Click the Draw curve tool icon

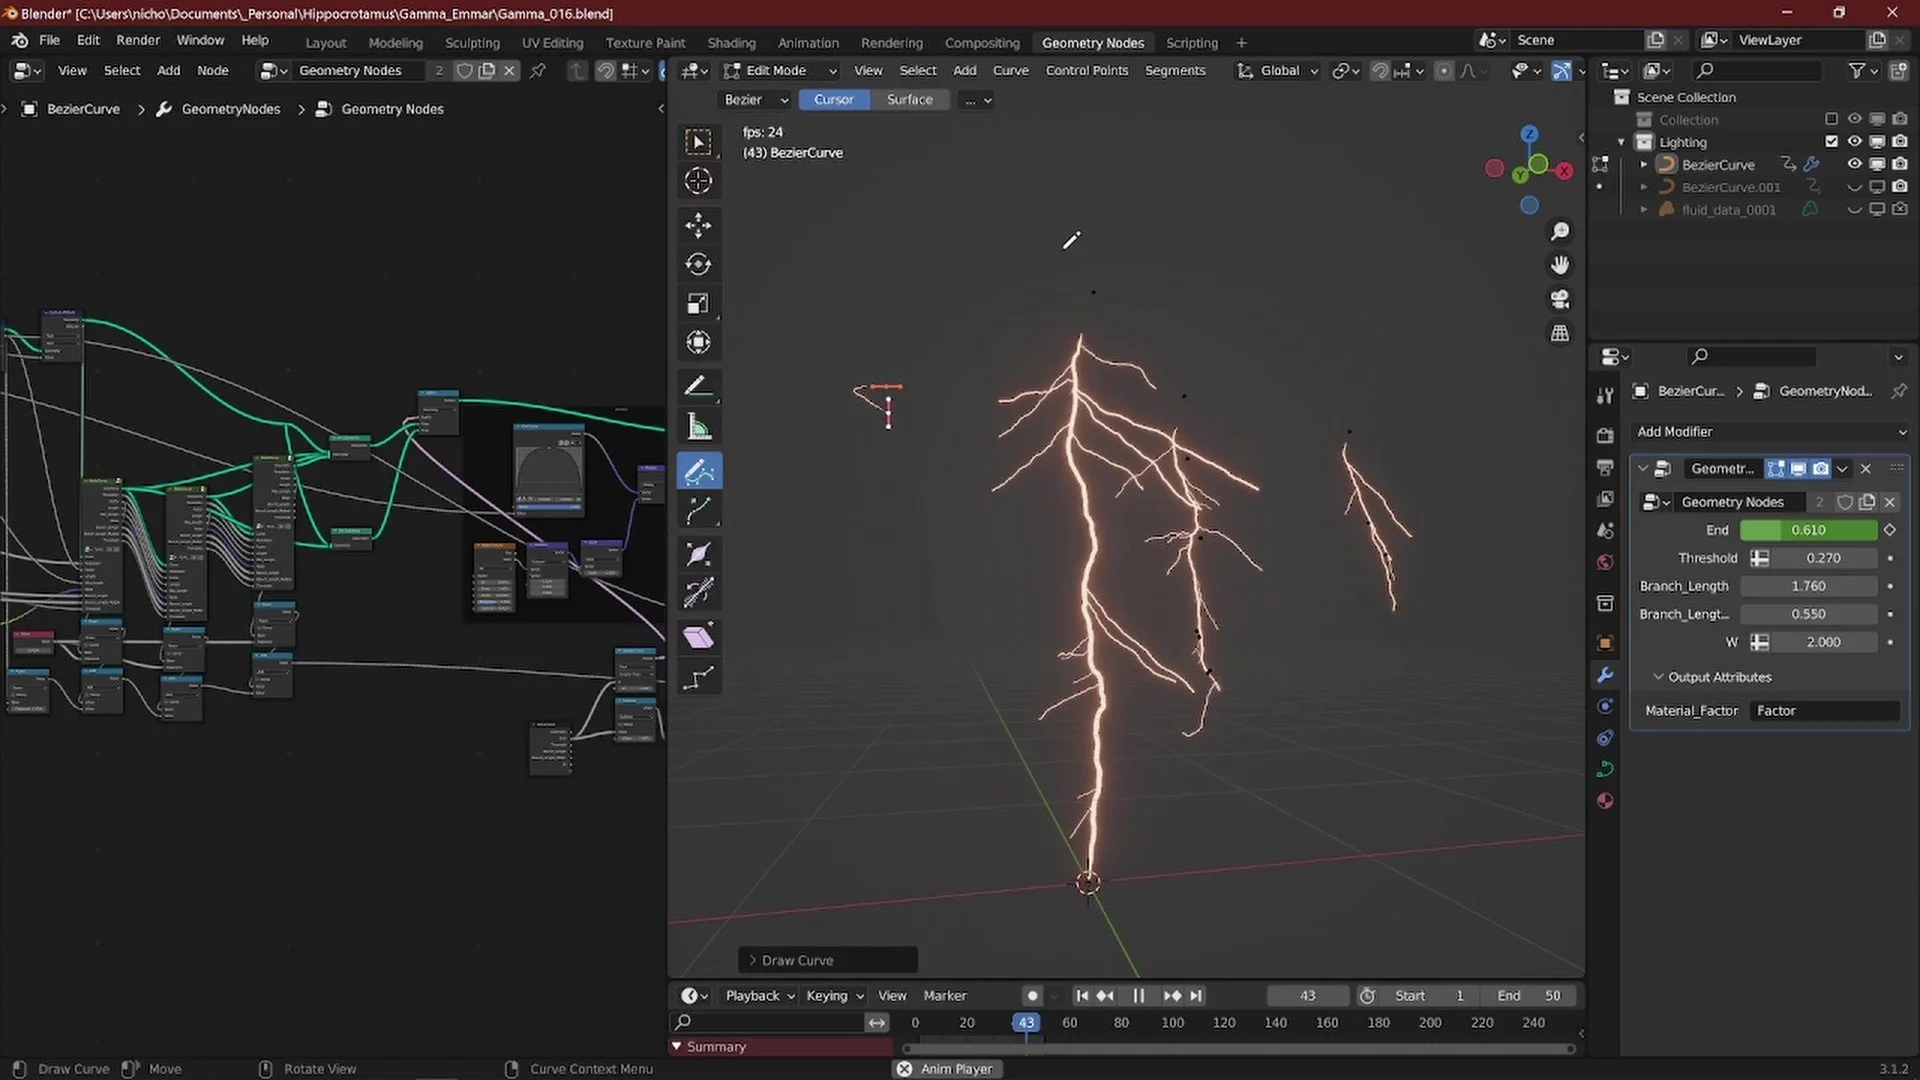[698, 470]
